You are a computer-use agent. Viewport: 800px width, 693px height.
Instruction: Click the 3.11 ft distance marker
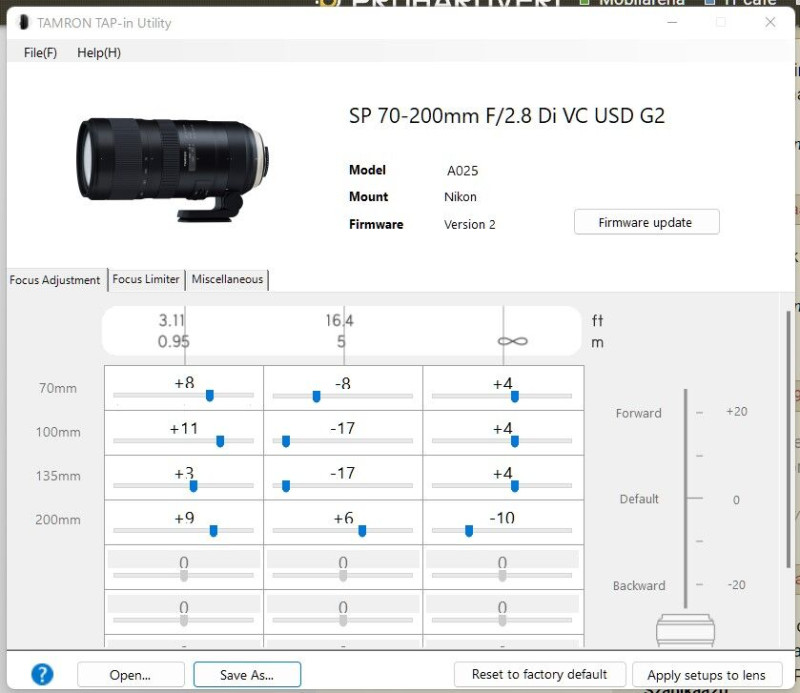tap(171, 320)
